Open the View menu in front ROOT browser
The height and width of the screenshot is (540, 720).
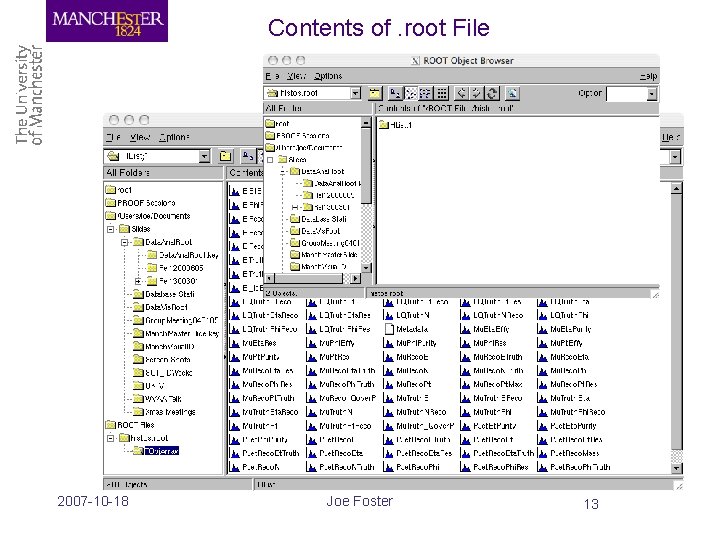tap(296, 76)
